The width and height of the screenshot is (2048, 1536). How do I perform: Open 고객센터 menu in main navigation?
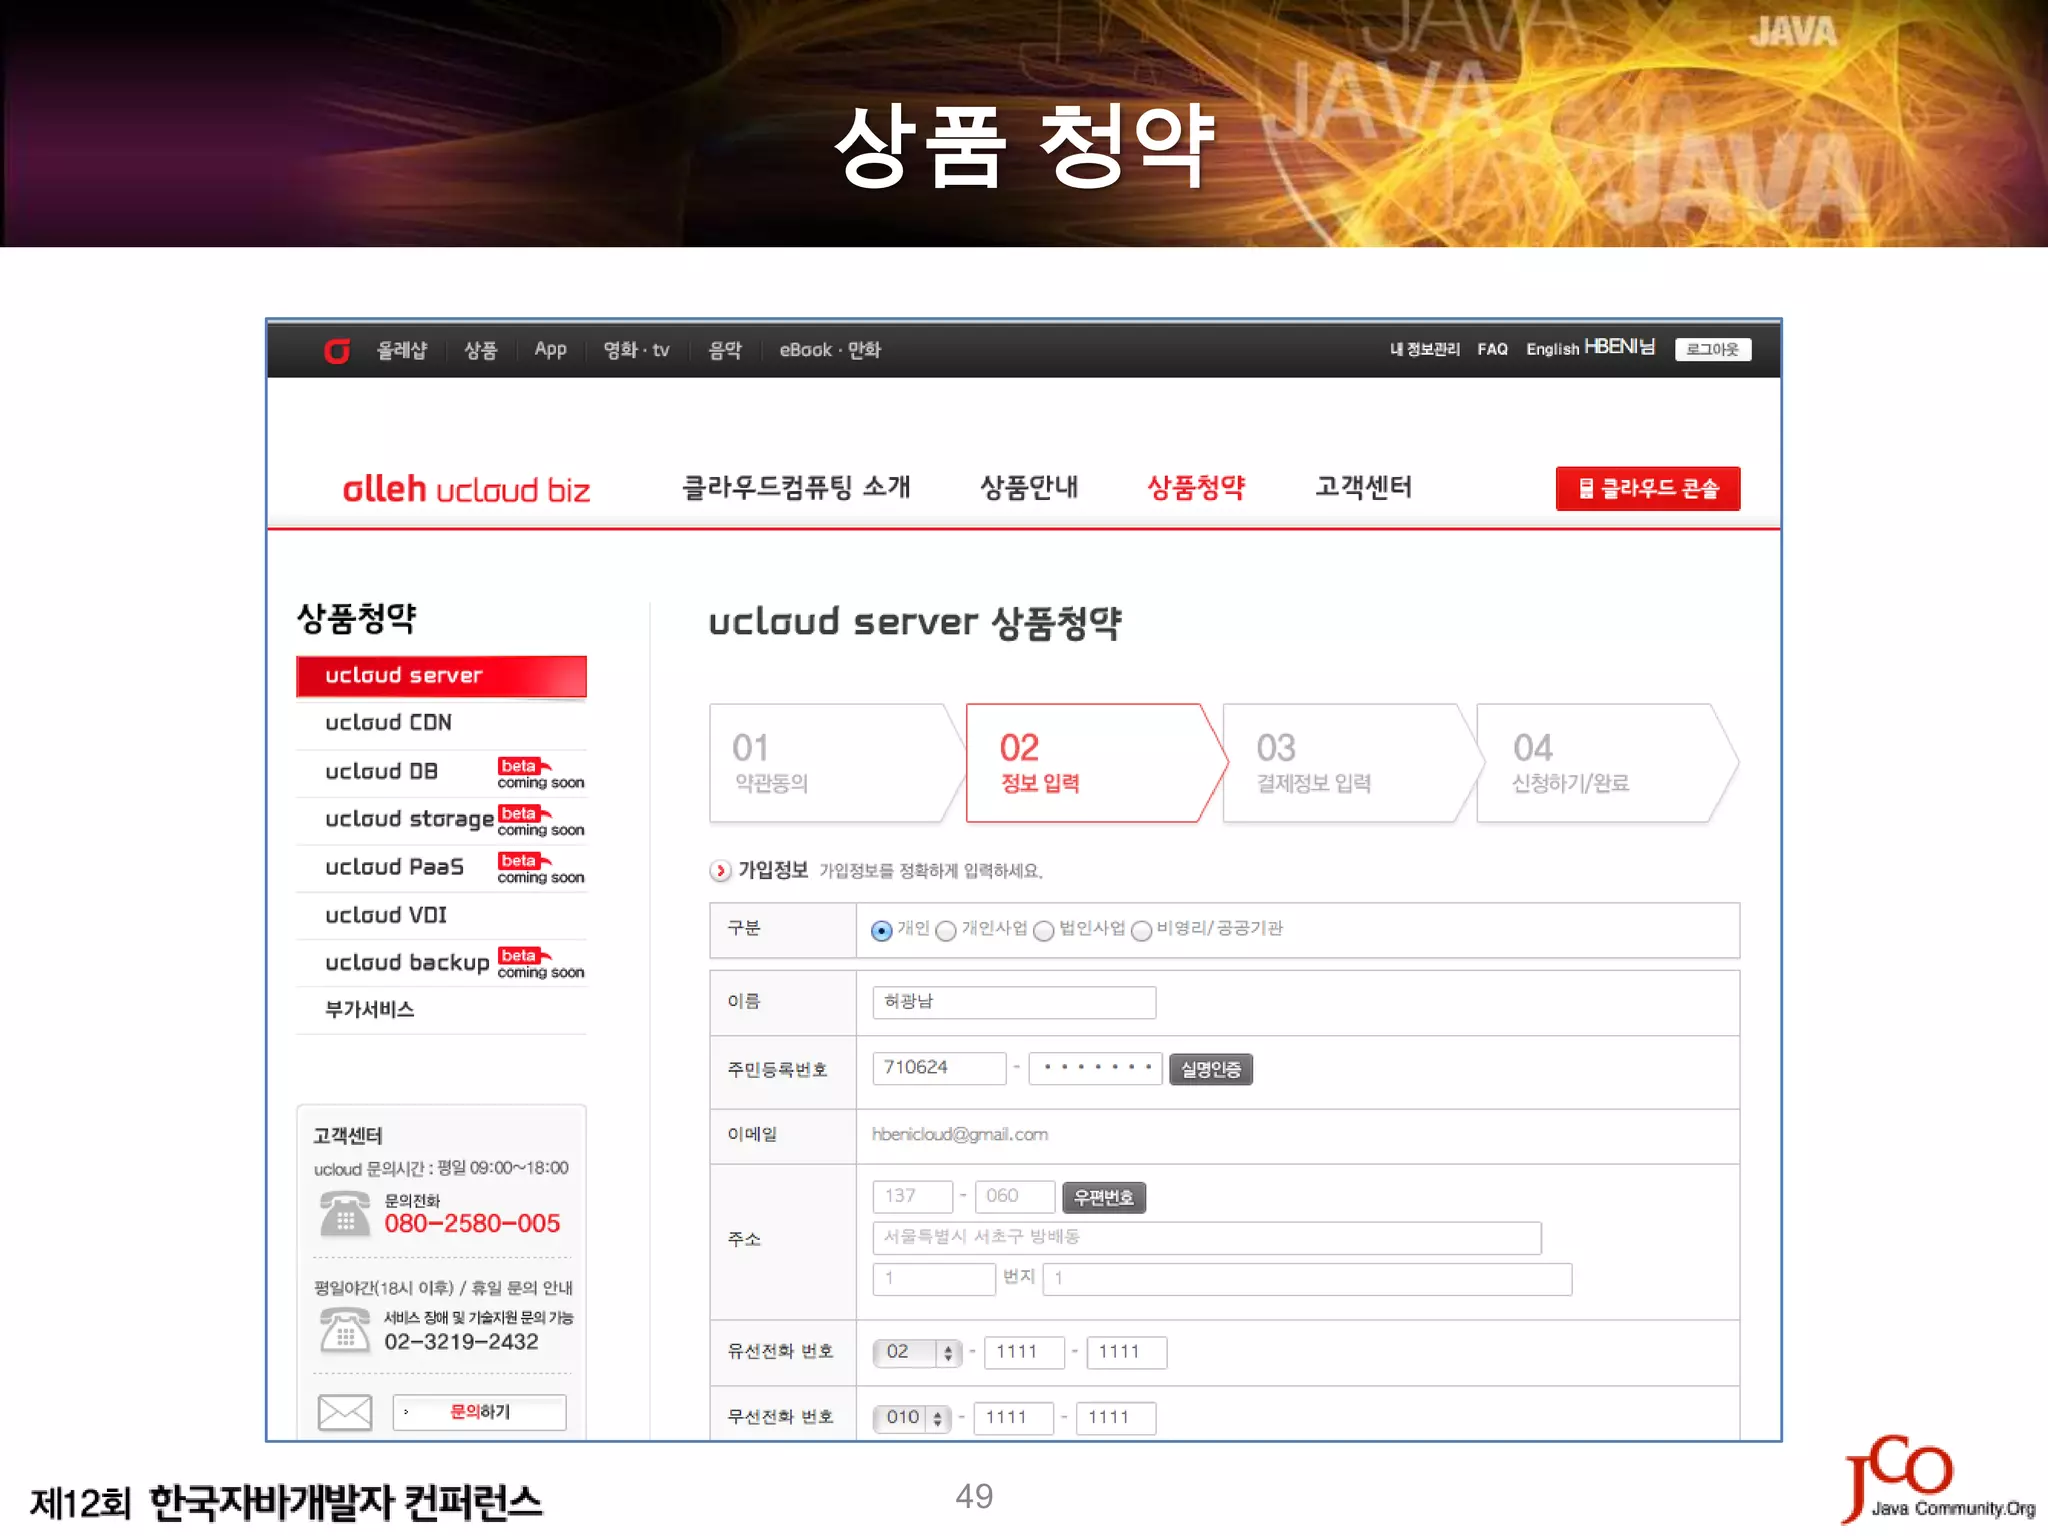tap(1363, 487)
